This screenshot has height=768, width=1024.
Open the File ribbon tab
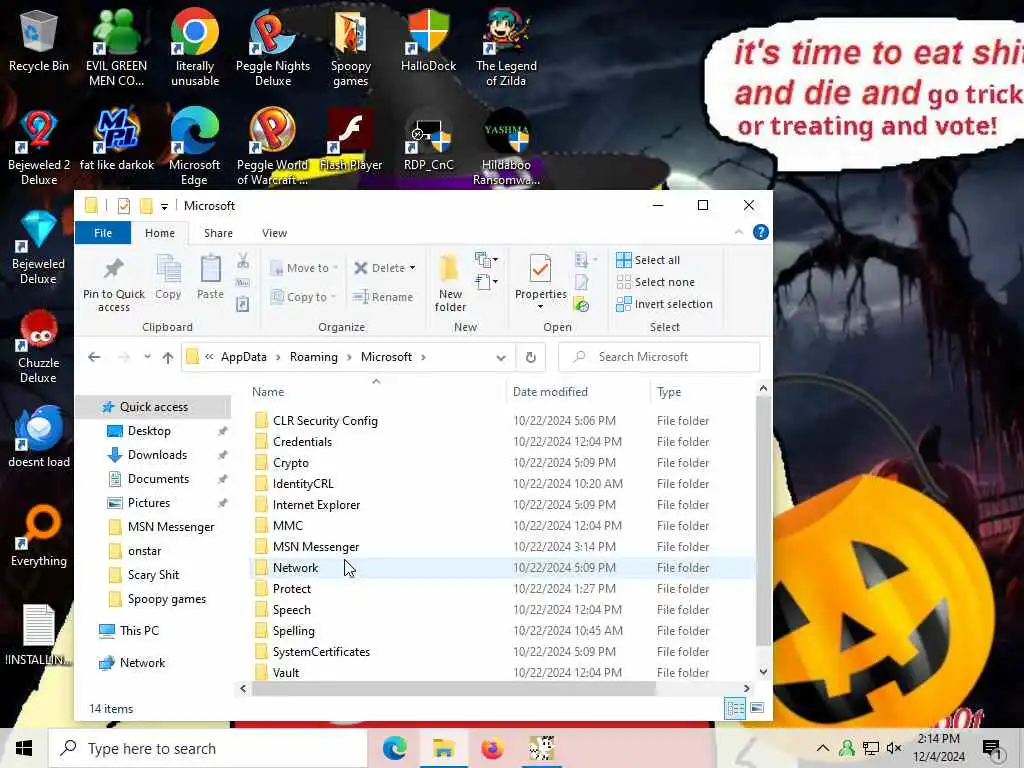pos(103,233)
